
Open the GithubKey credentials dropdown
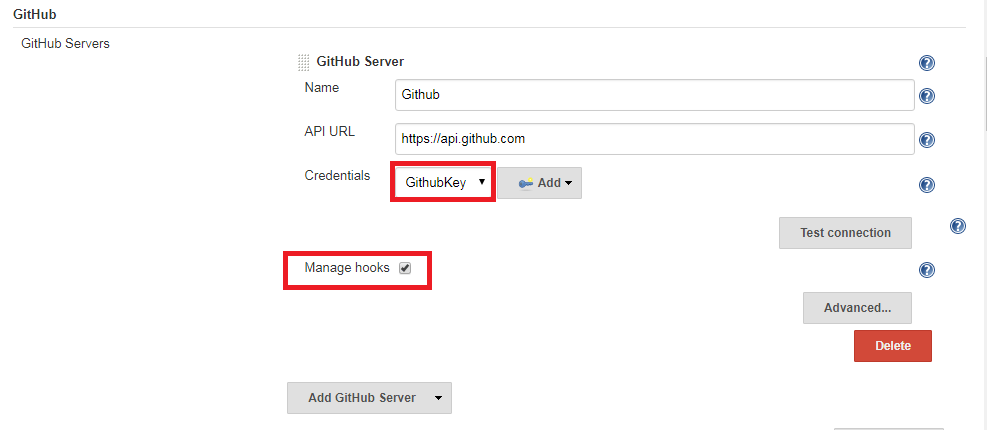click(443, 183)
